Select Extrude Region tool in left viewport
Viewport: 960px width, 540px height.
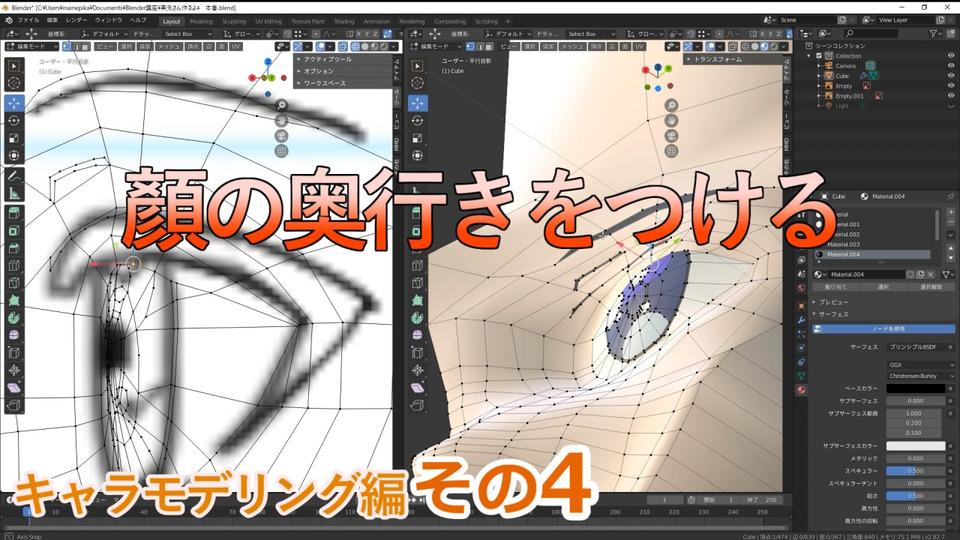point(14,213)
